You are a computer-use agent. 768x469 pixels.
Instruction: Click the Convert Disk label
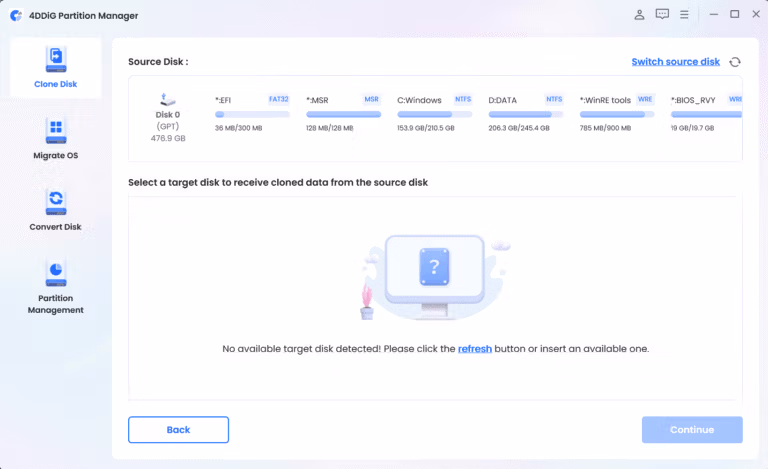tap(55, 227)
